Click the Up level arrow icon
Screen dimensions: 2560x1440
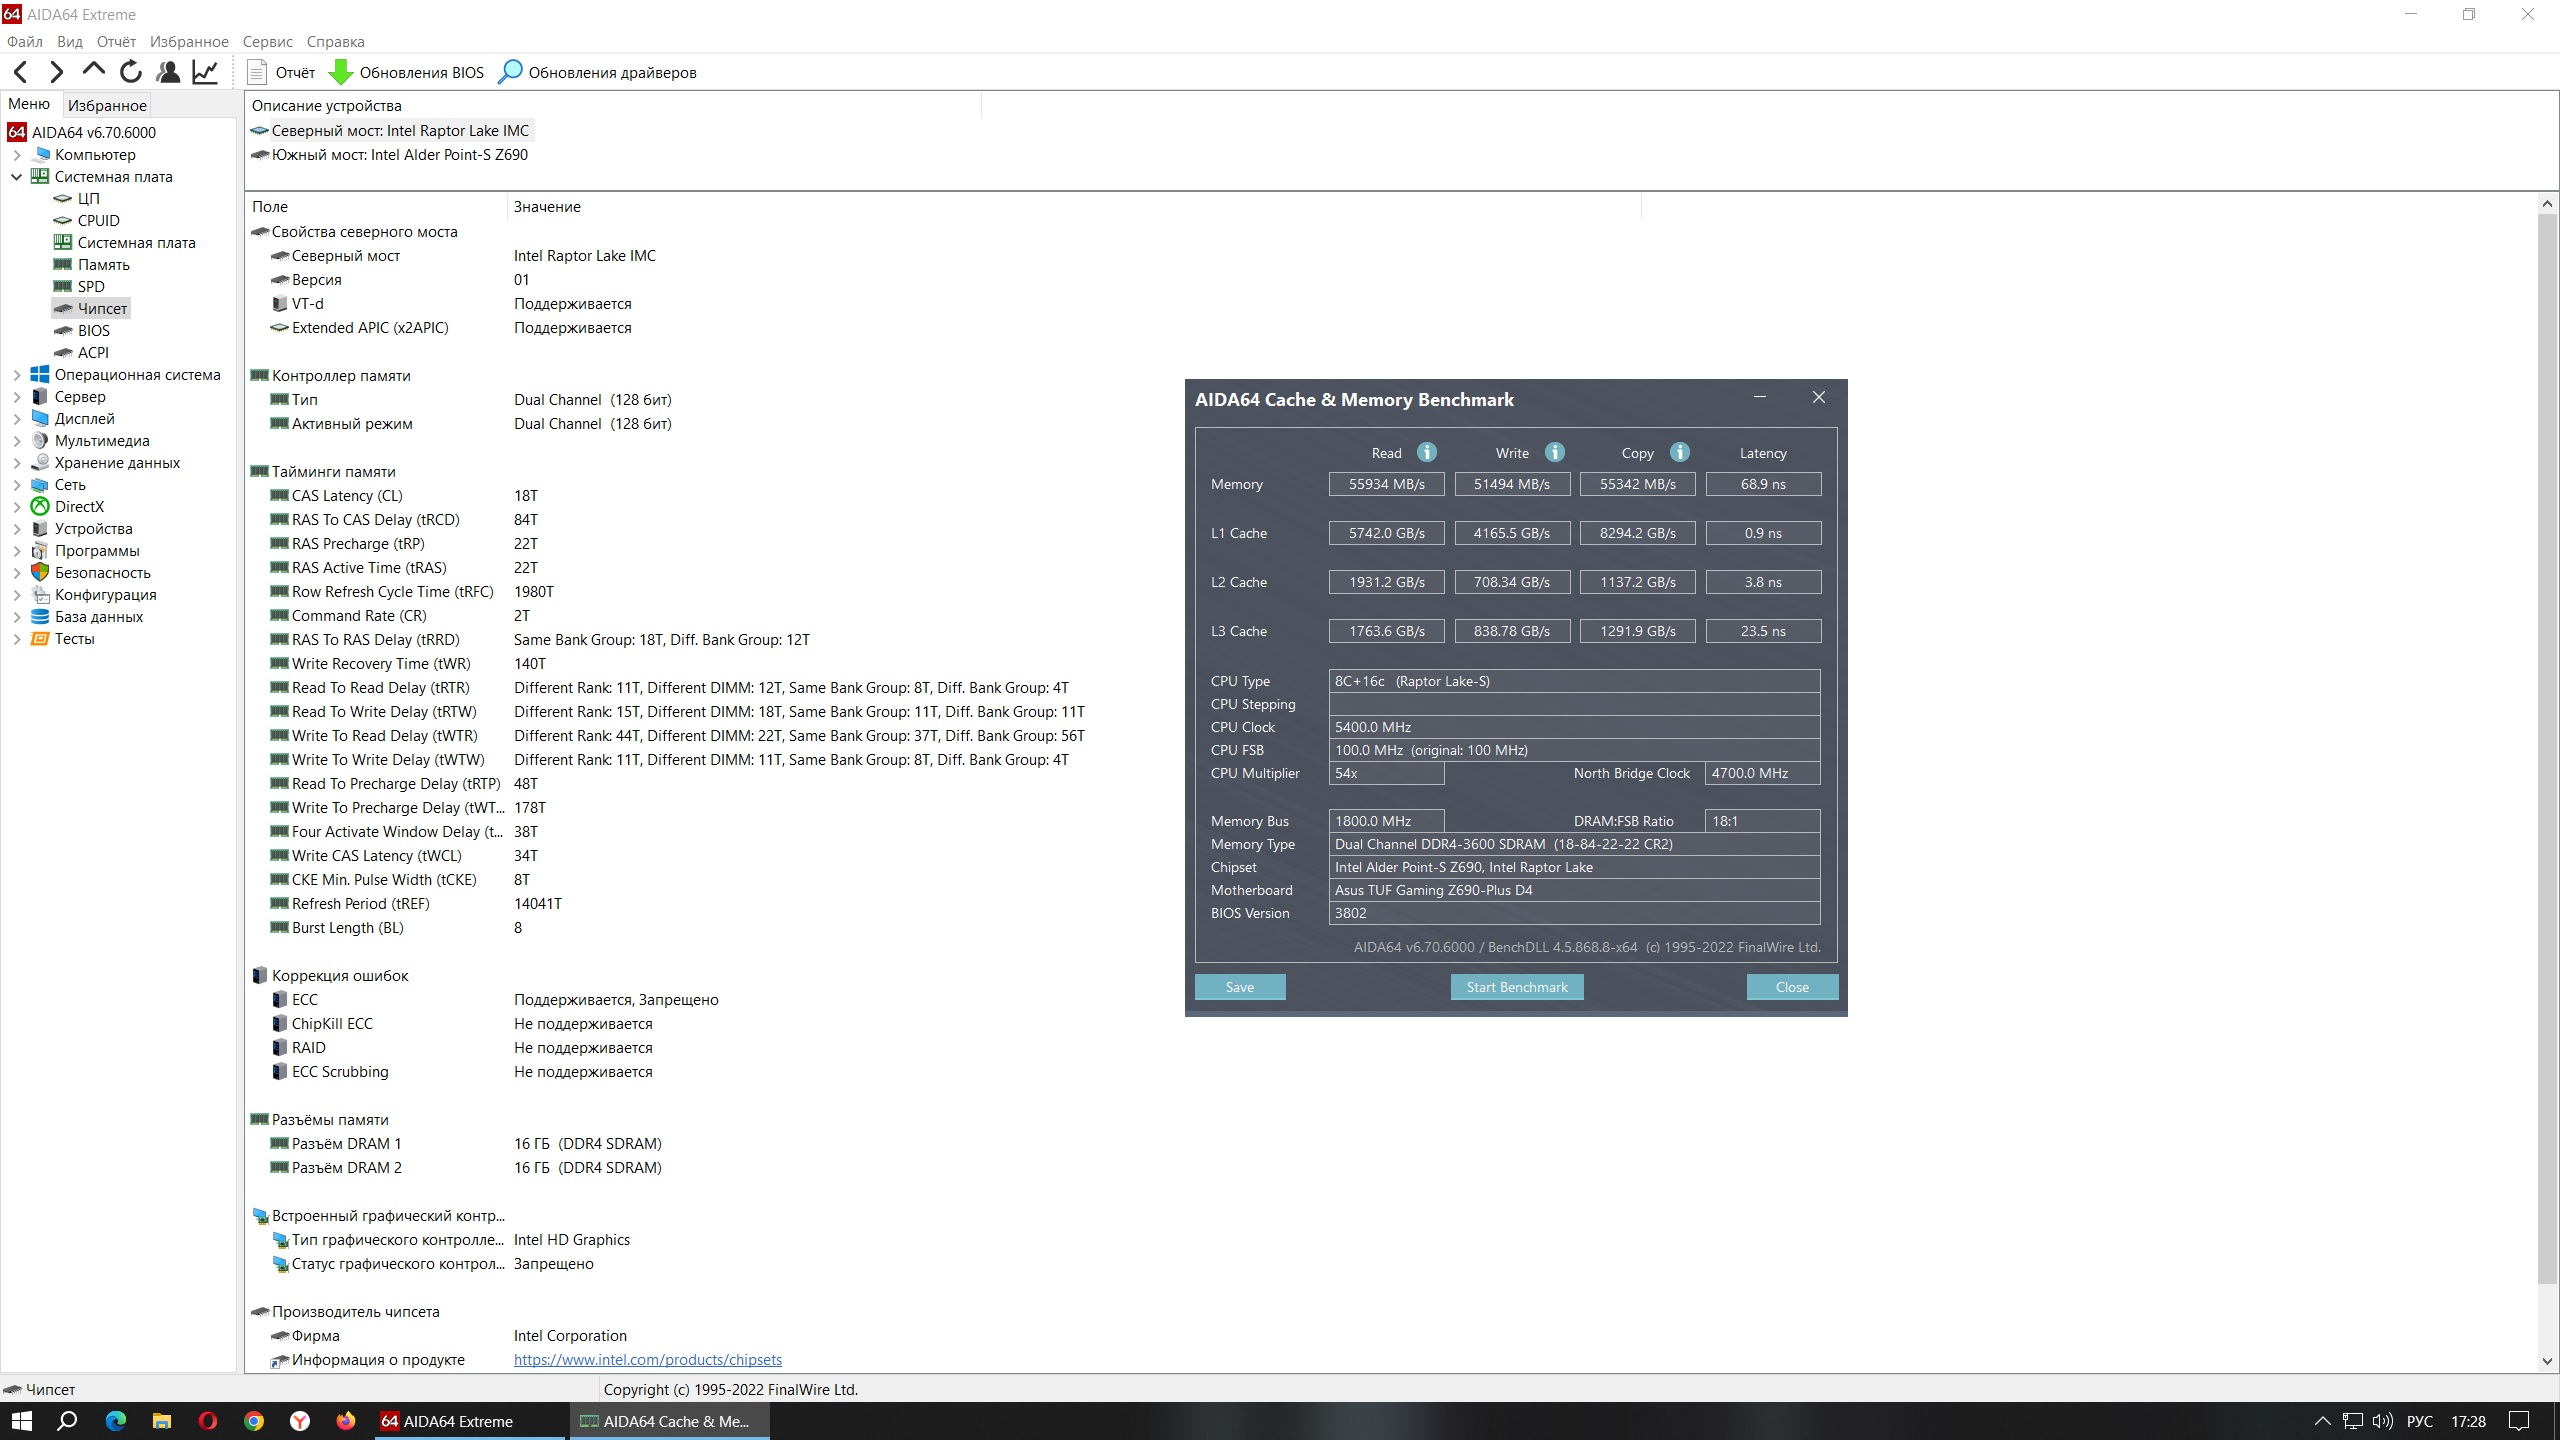pos(93,70)
